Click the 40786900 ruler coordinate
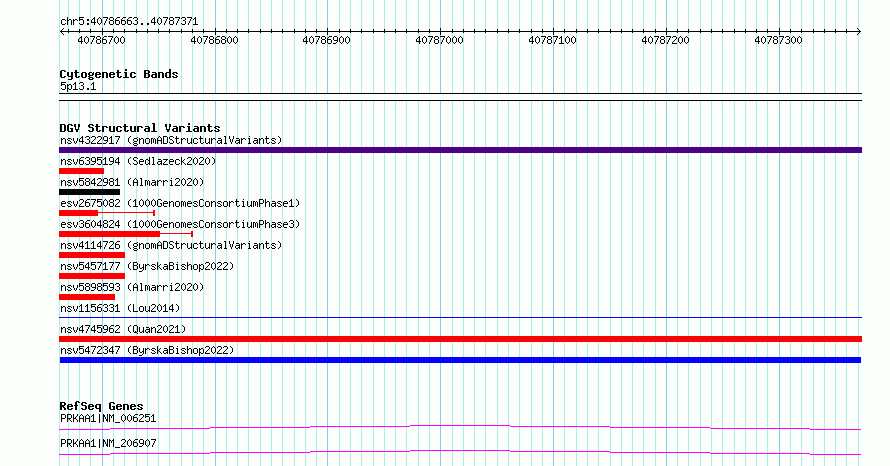The image size is (890, 466). (326, 40)
